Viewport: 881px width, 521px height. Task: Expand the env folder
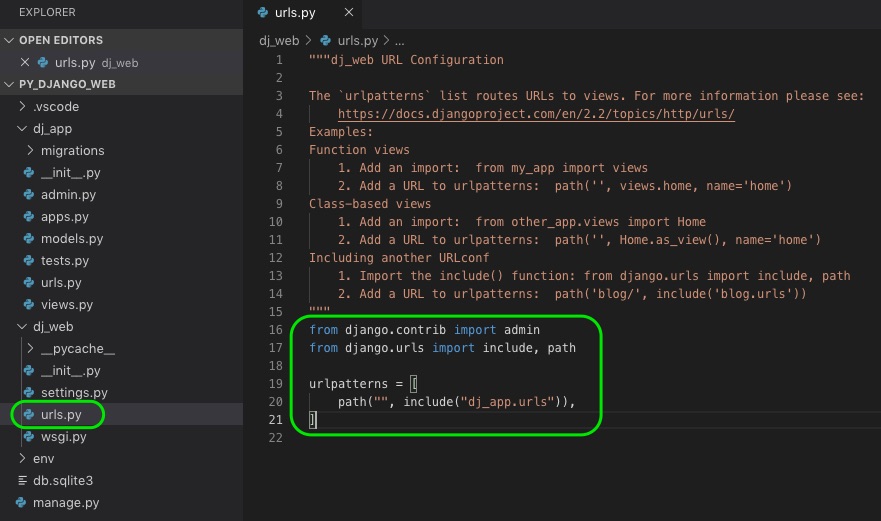tap(22, 459)
